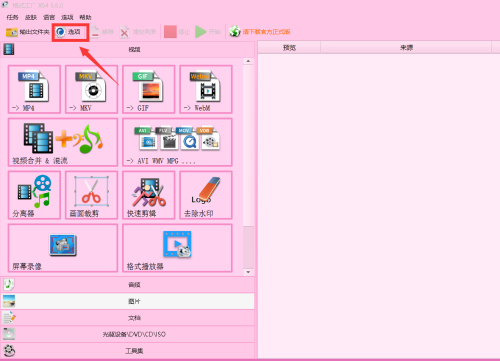Click the orange official version download link

260,32
